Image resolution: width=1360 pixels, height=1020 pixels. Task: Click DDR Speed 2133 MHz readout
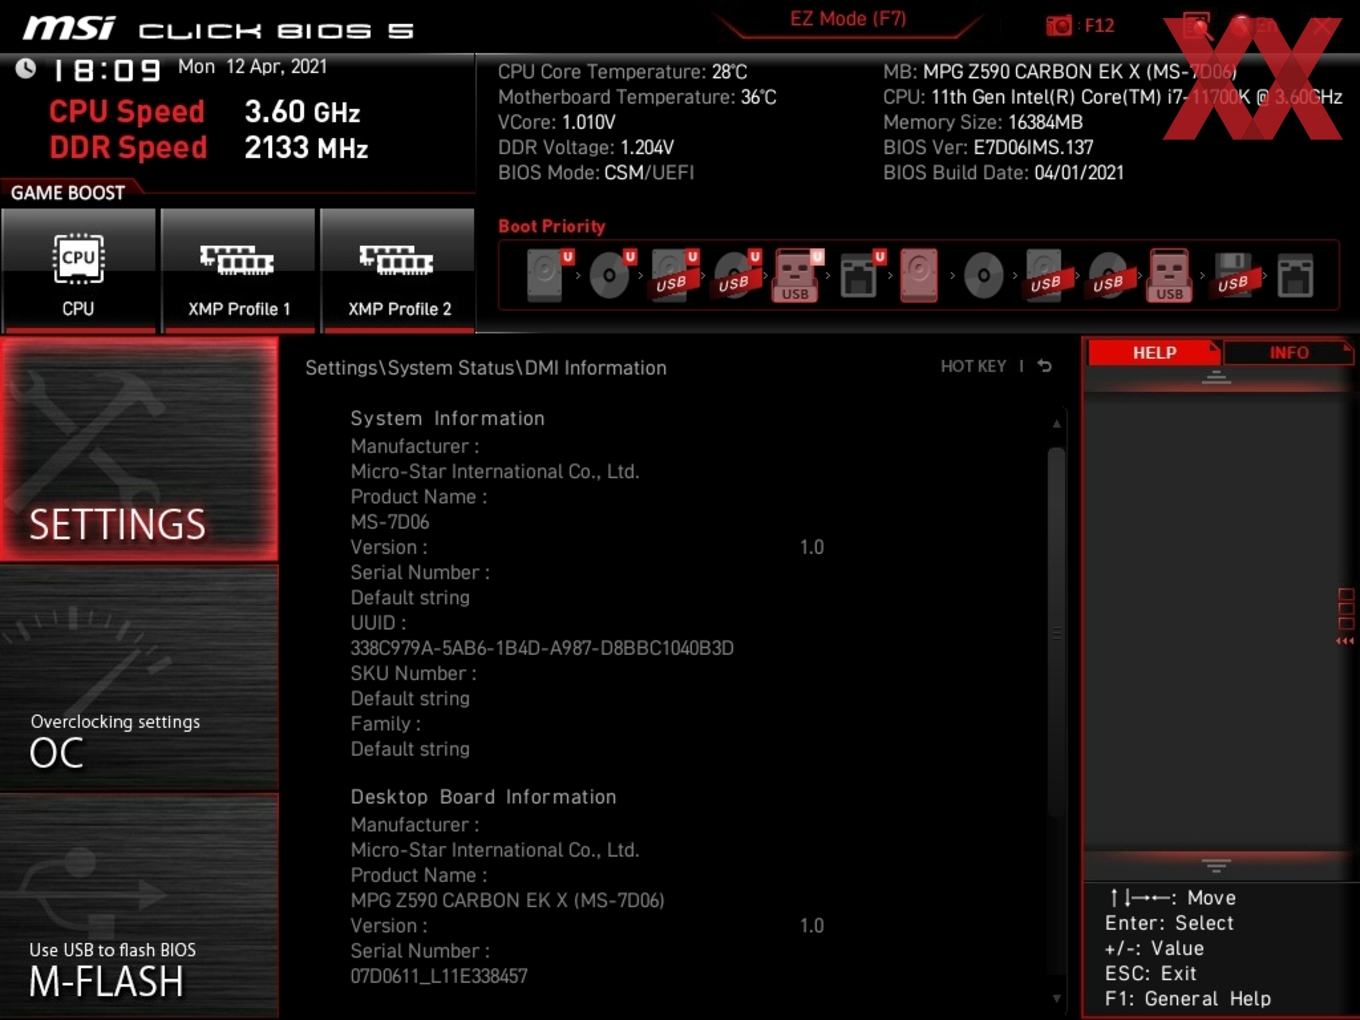tap(208, 147)
